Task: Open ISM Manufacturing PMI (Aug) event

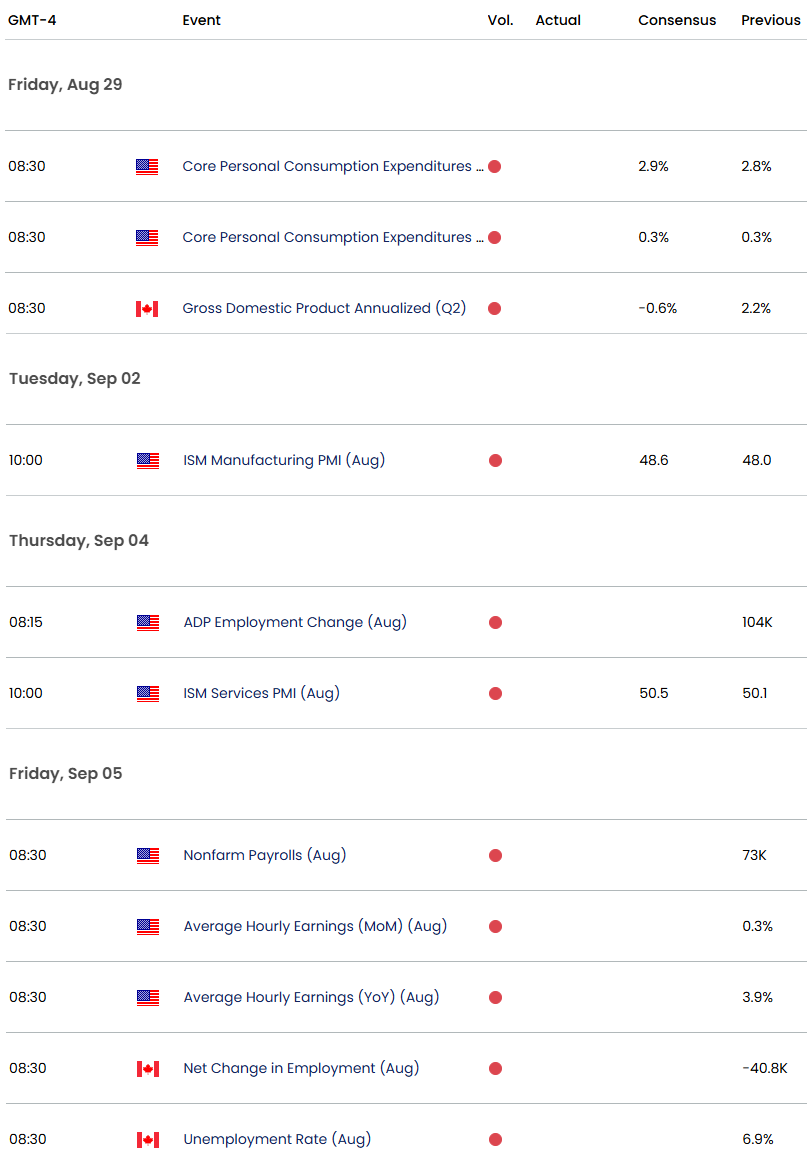Action: click(284, 460)
